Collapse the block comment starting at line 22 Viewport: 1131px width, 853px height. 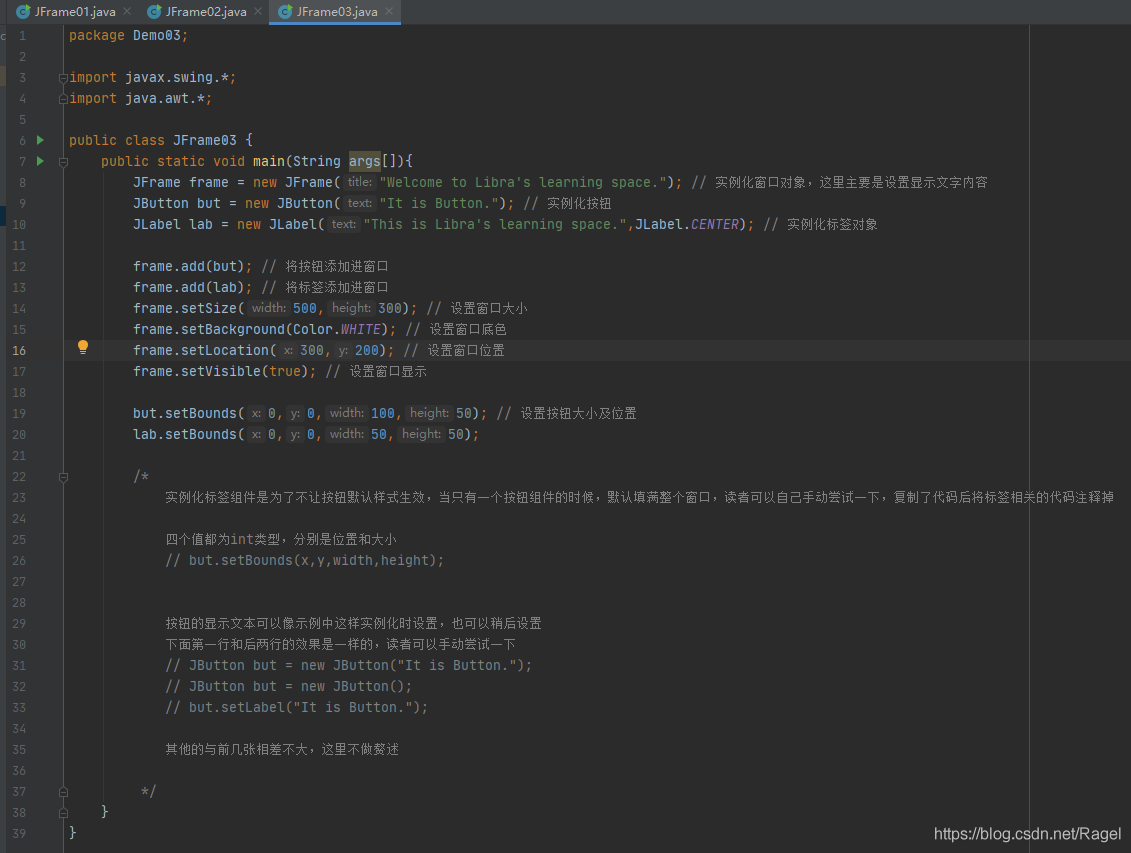(62, 476)
